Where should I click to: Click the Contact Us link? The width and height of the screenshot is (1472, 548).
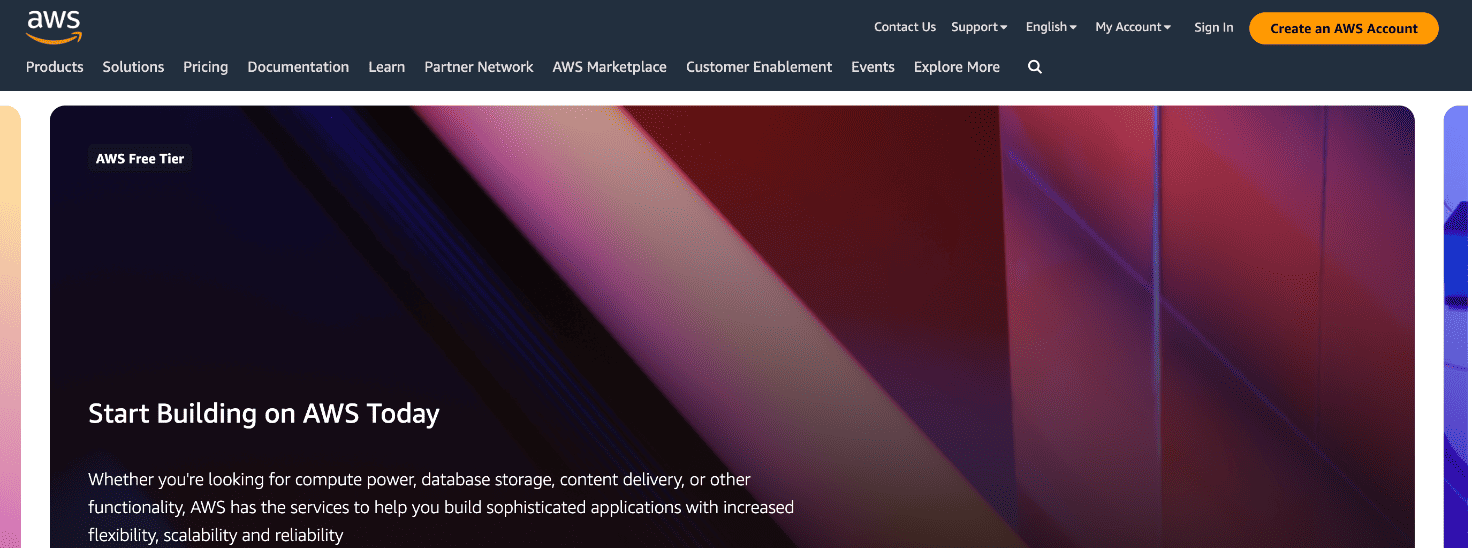click(905, 27)
